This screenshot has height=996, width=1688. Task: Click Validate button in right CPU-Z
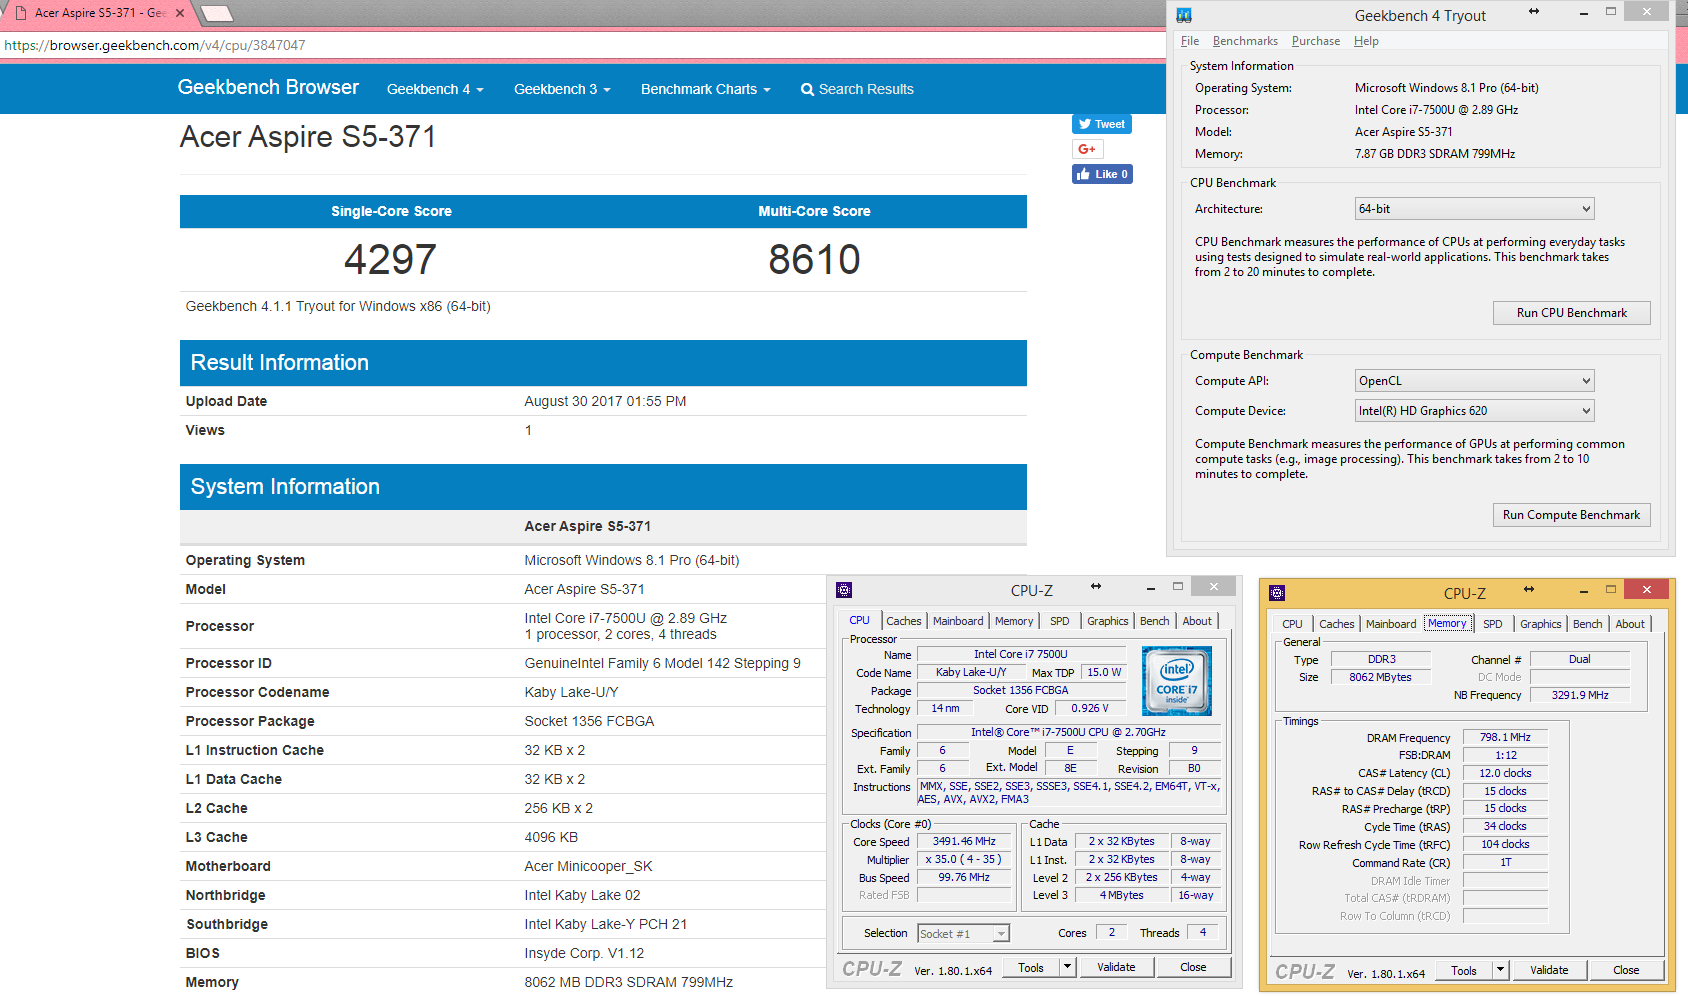tap(1549, 970)
